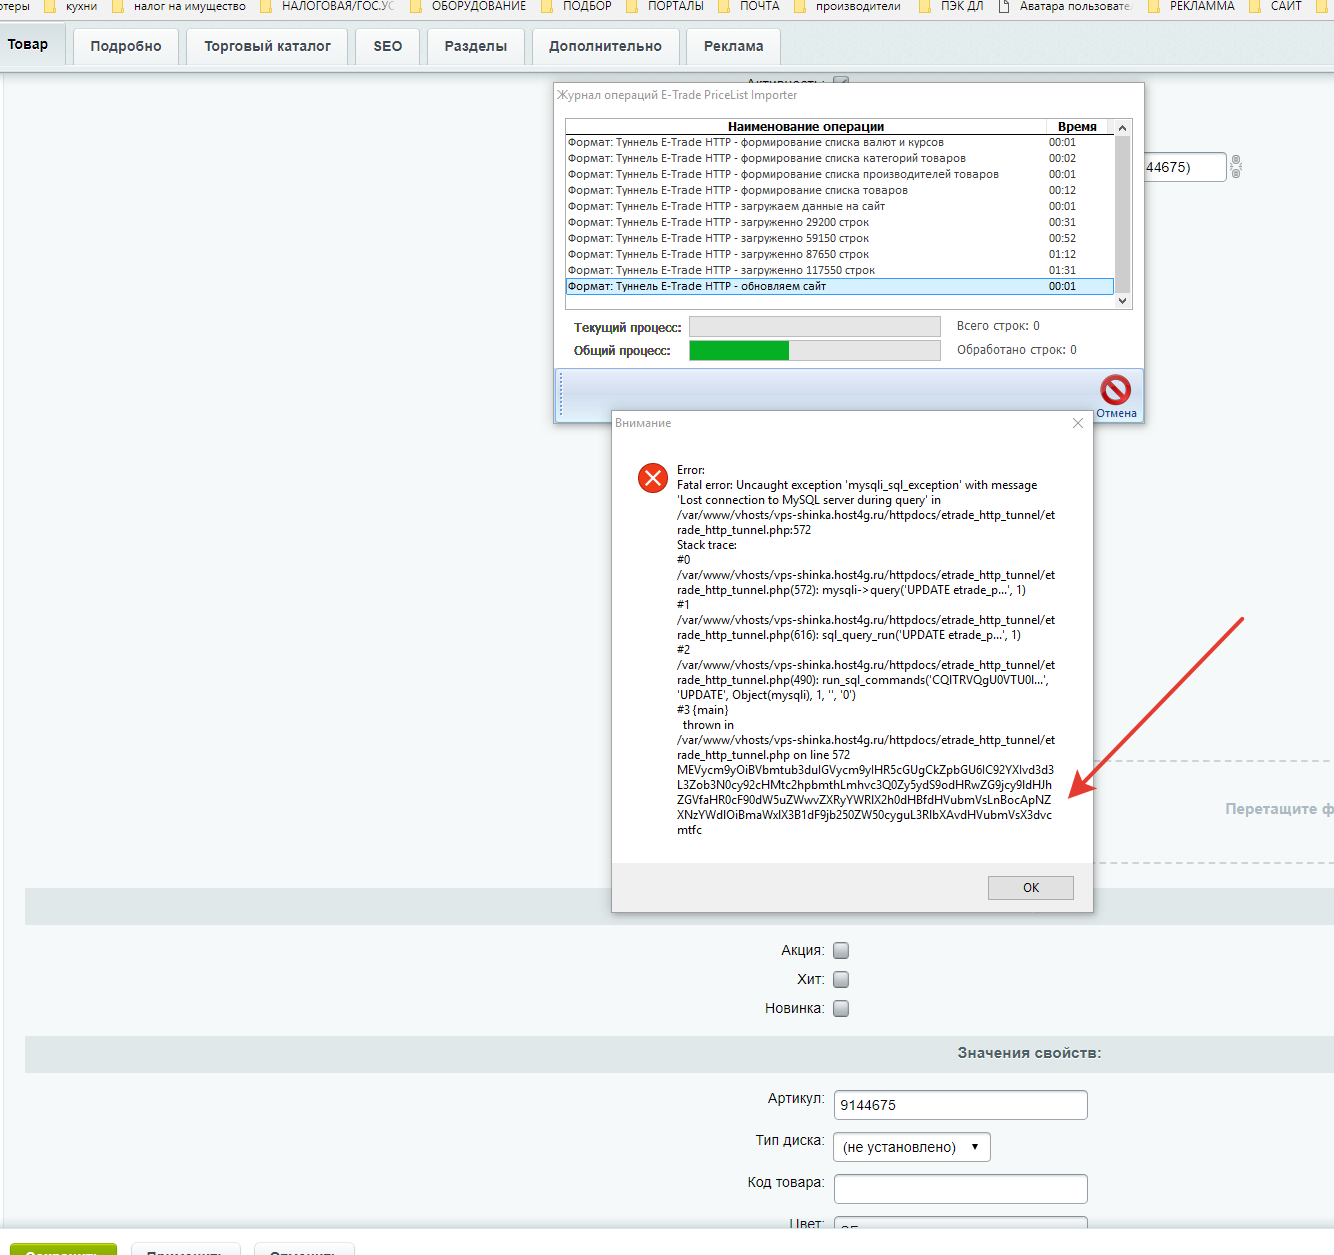Open ПОДБОР bookmark folder
Screen dimensions: 1334x1255
pos(576,6)
